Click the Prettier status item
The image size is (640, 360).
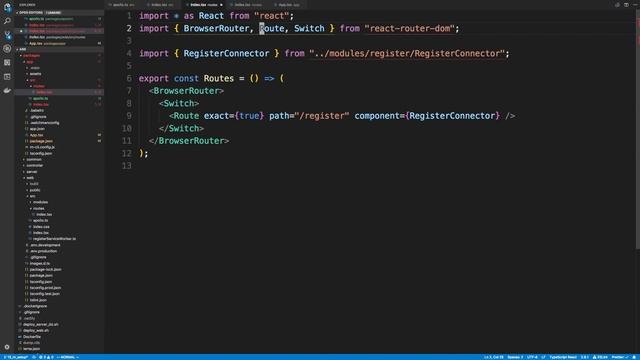[x=619, y=357]
